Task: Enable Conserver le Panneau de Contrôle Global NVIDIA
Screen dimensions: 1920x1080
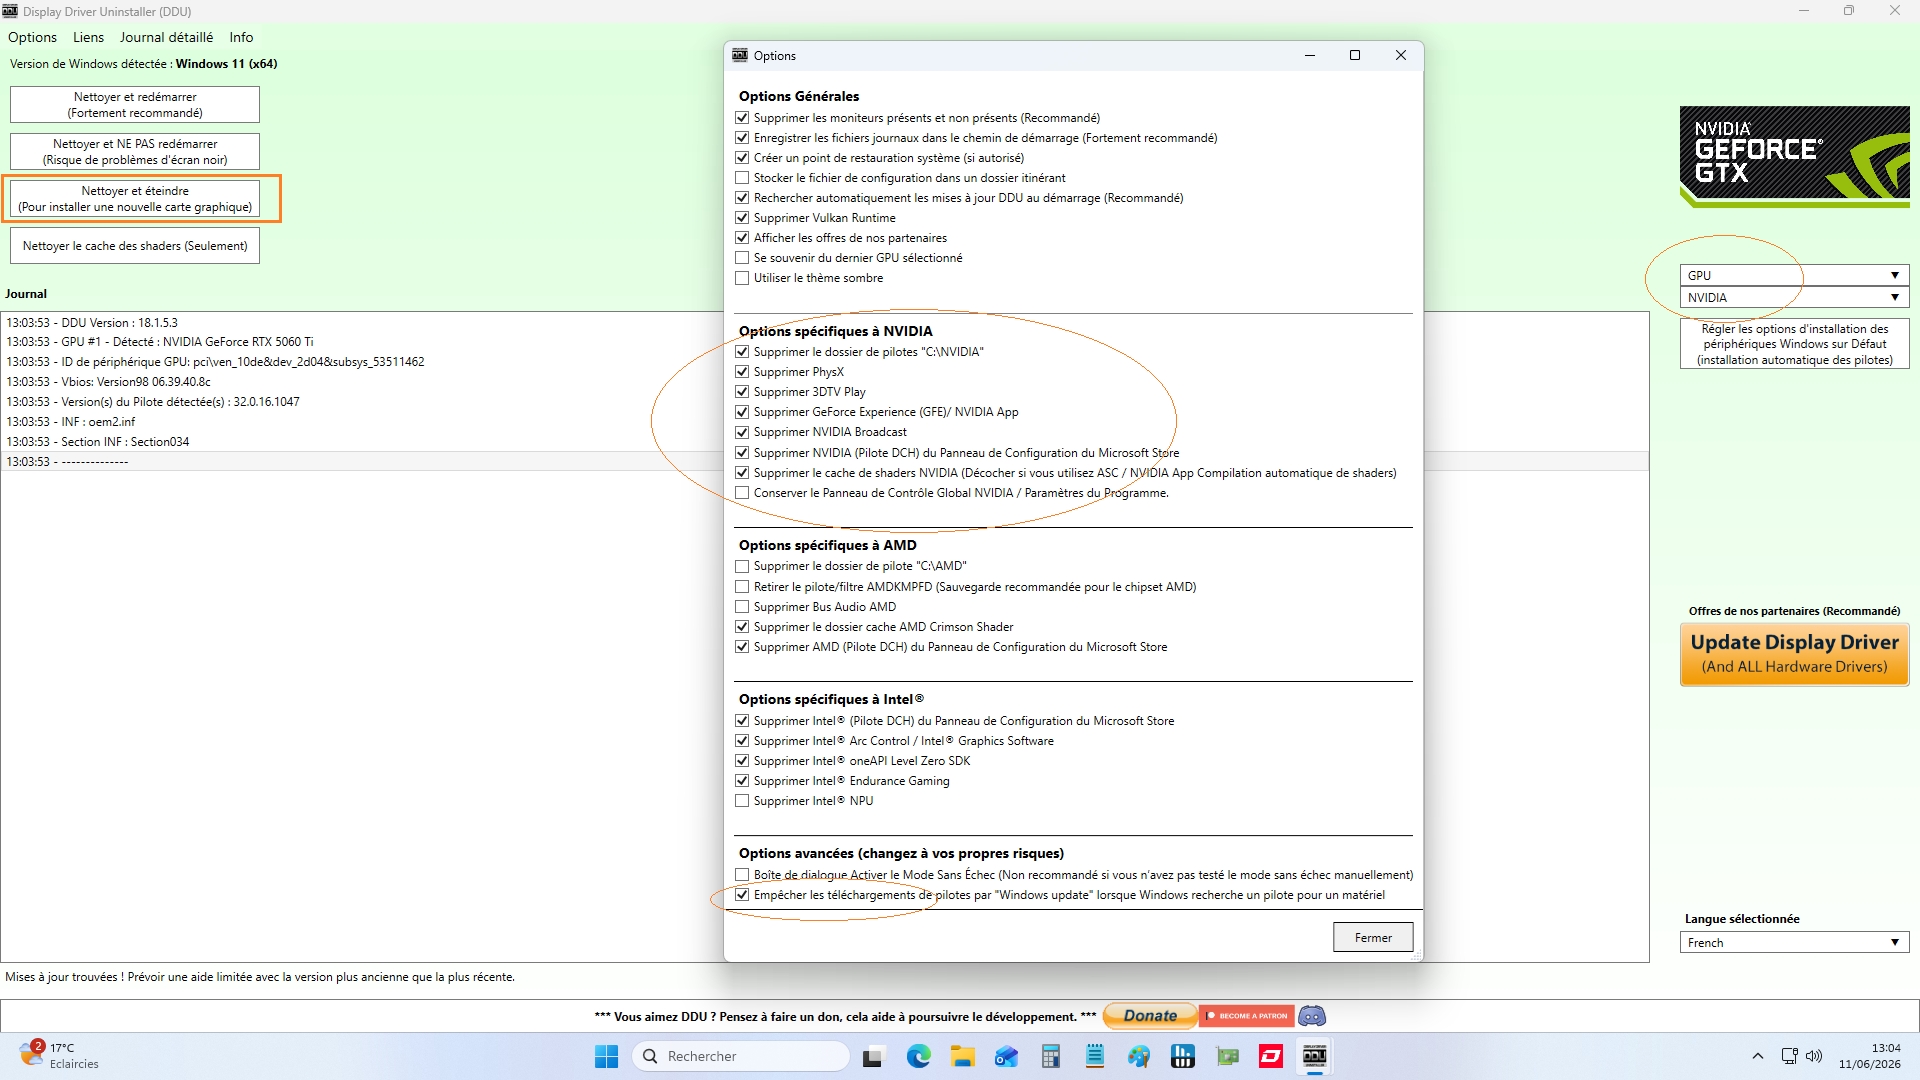Action: click(x=742, y=493)
